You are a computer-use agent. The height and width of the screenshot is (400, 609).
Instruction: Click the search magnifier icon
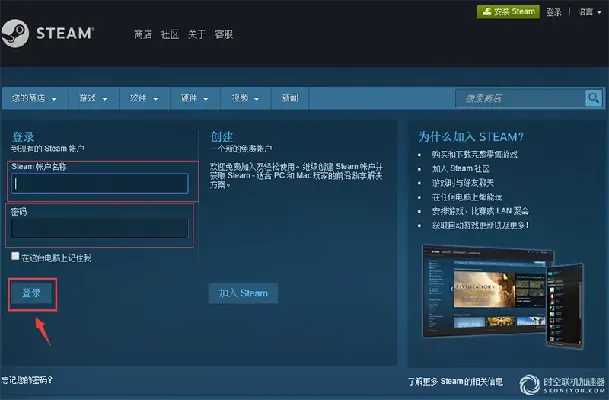[593, 98]
